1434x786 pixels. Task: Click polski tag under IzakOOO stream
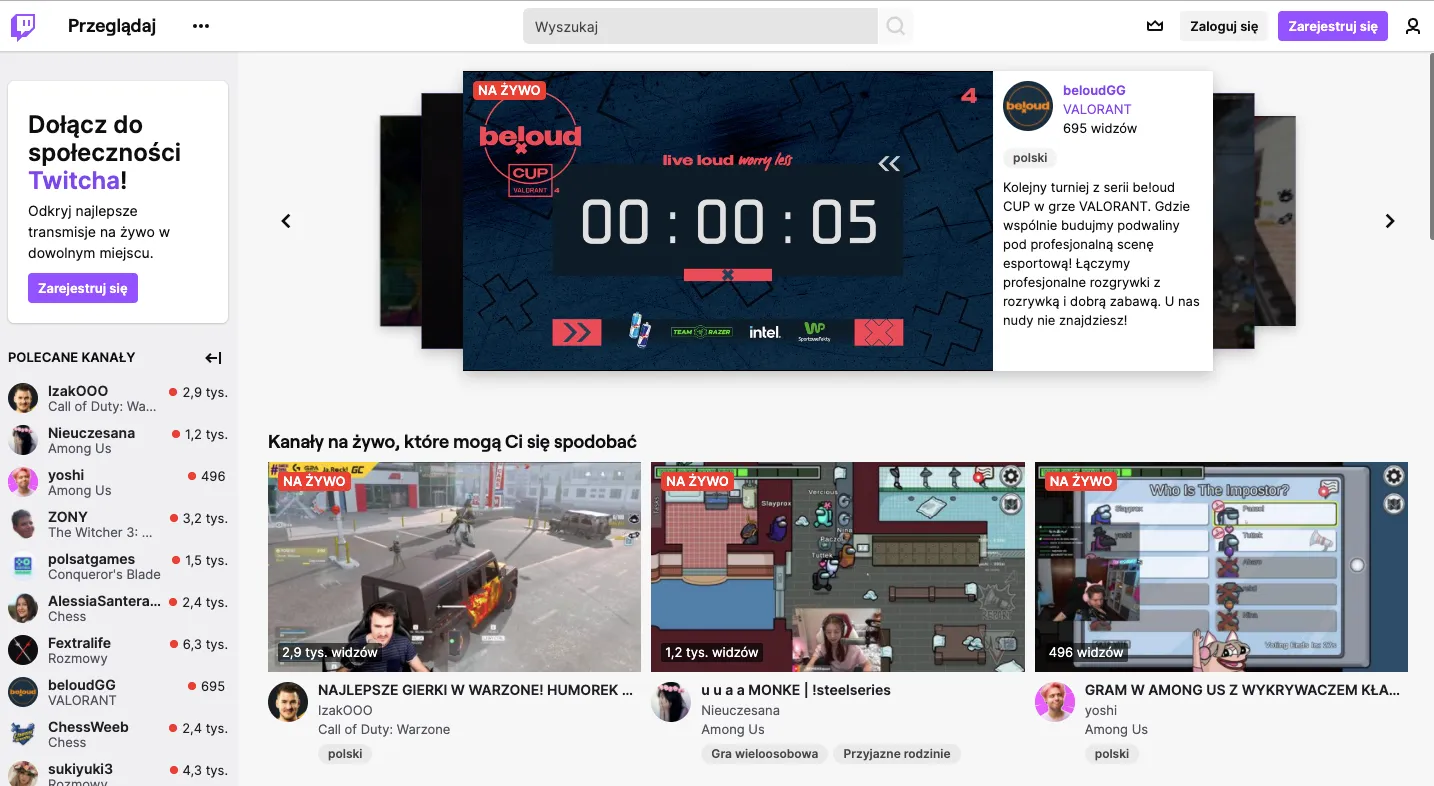pos(346,754)
